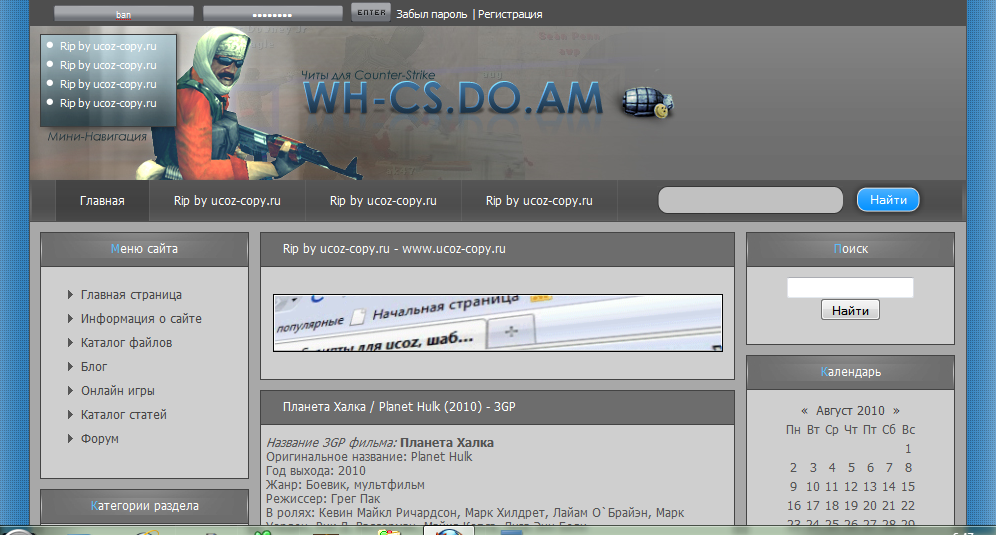This screenshot has width=996, height=535.
Task: Open 'Информация о сайте' in site menu
Action: 141,319
